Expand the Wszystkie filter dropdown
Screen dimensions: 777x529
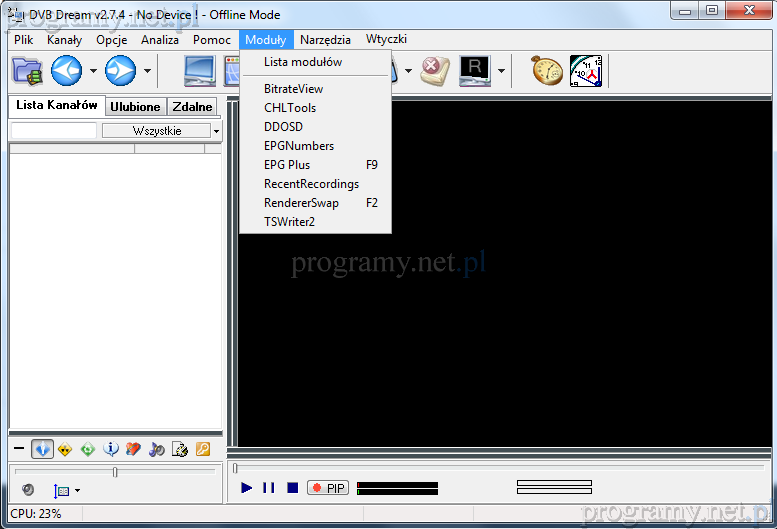click(216, 131)
